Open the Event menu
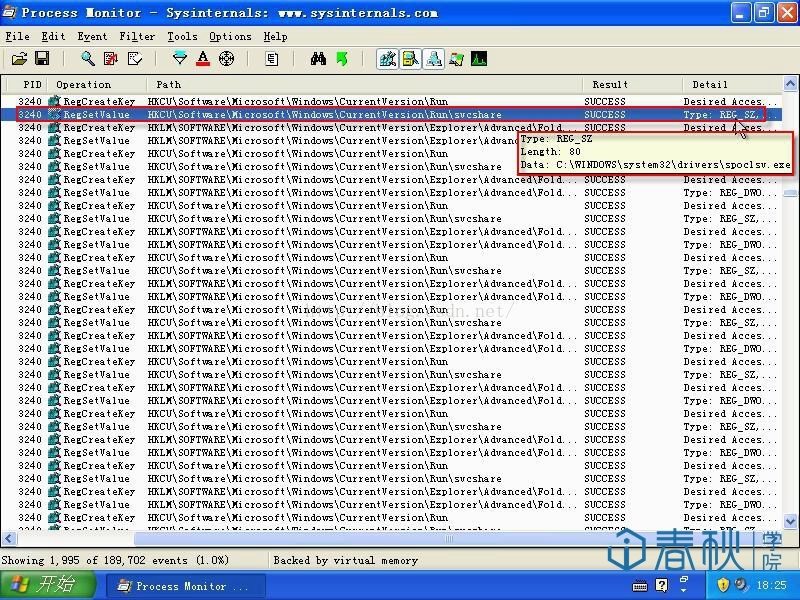The height and width of the screenshot is (600, 800). 92,36
